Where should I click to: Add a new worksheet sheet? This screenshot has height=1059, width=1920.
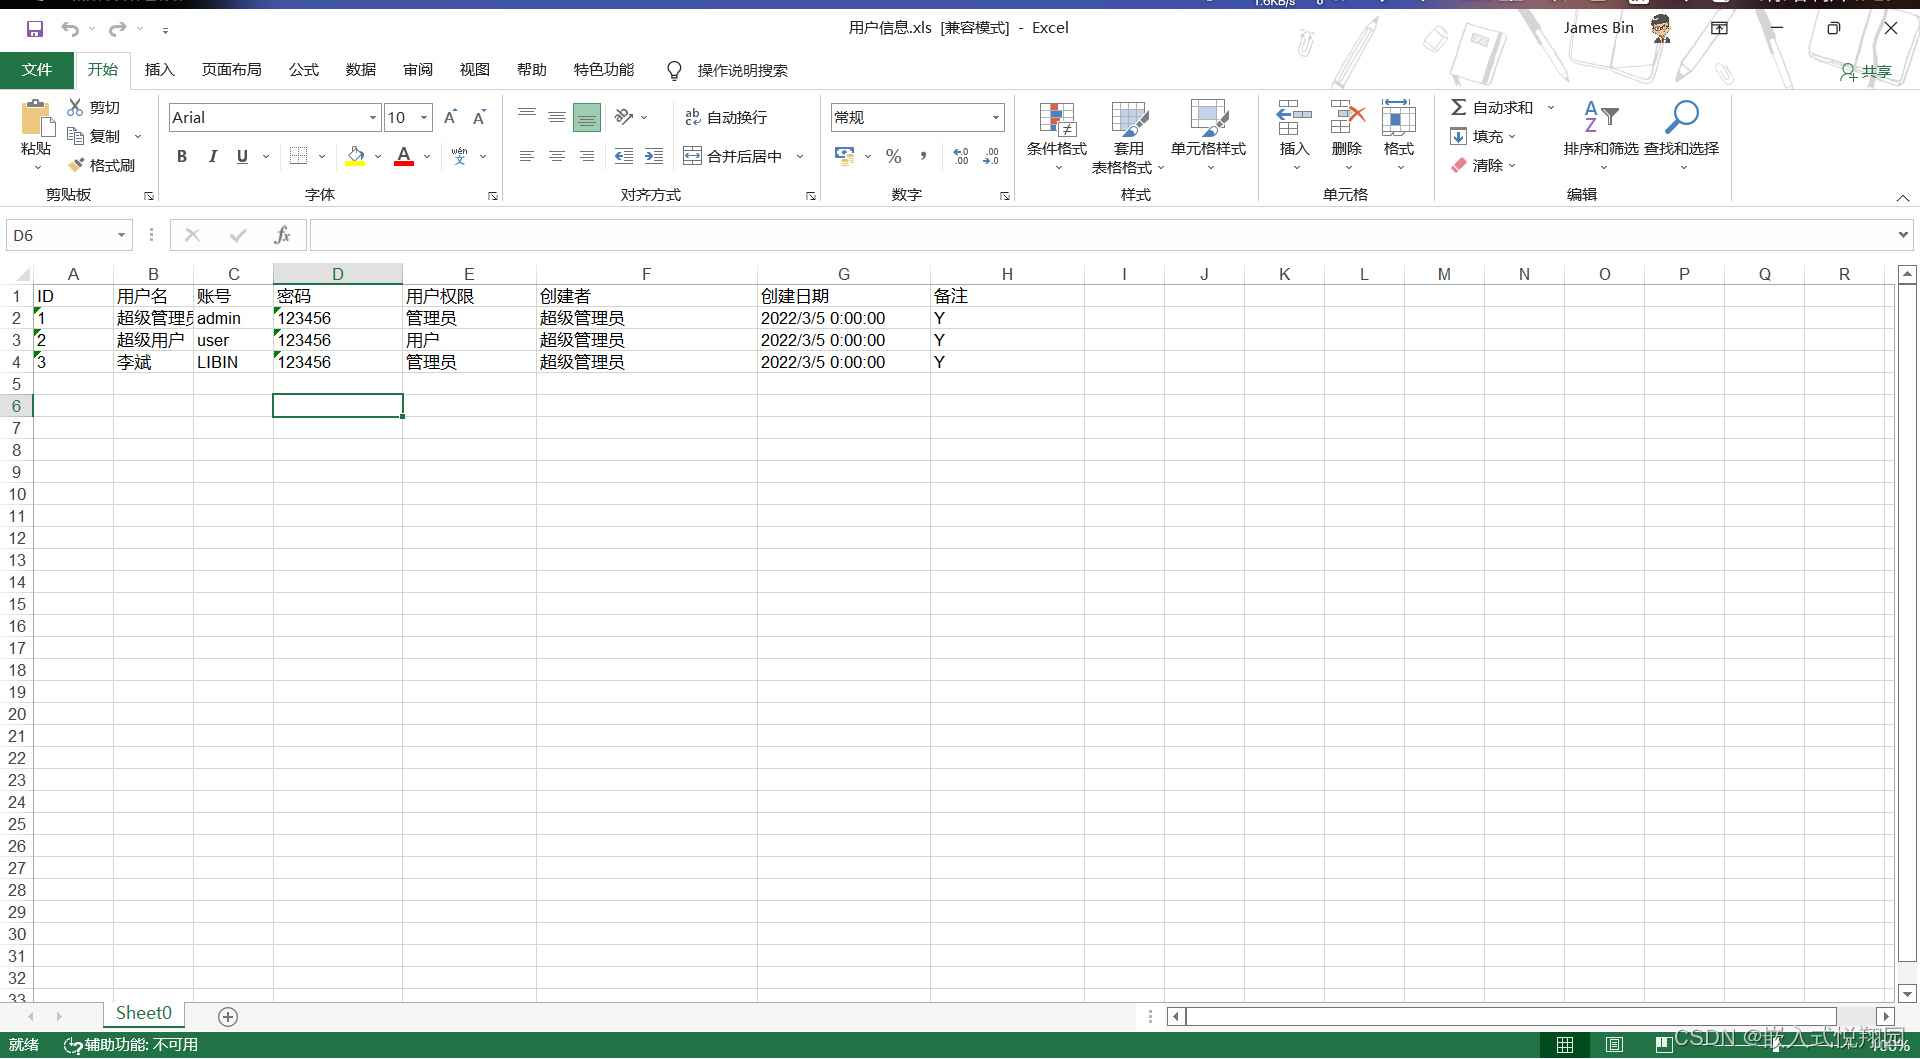click(x=228, y=1016)
